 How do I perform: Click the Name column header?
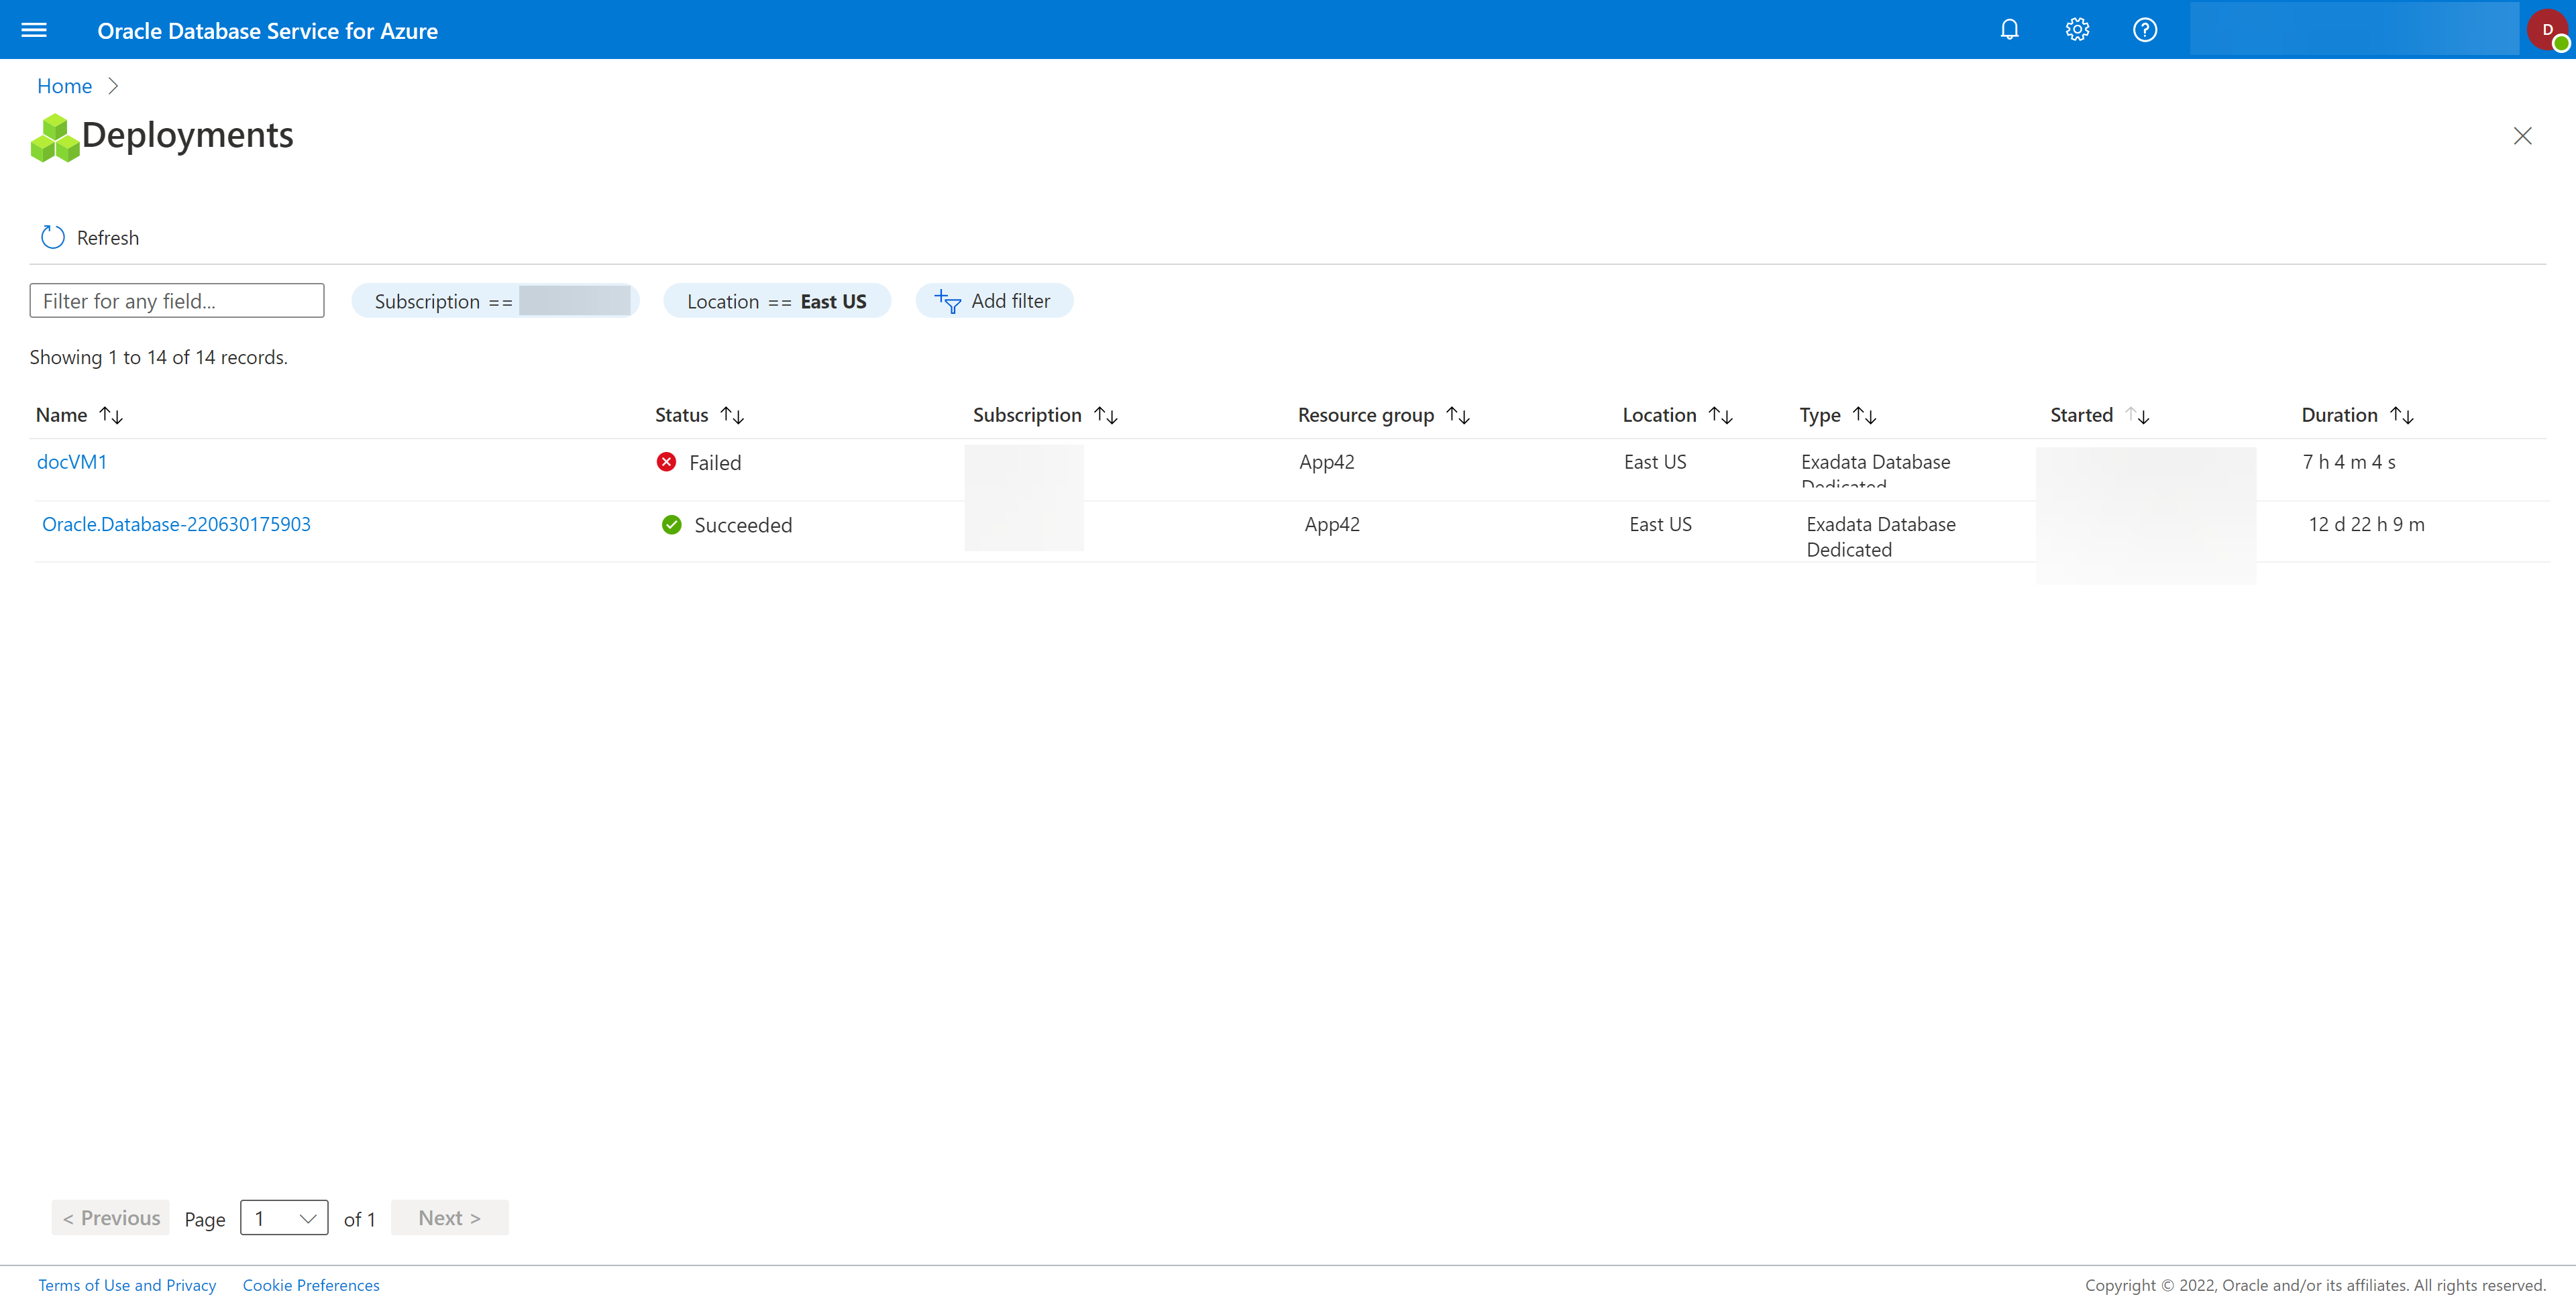click(61, 415)
